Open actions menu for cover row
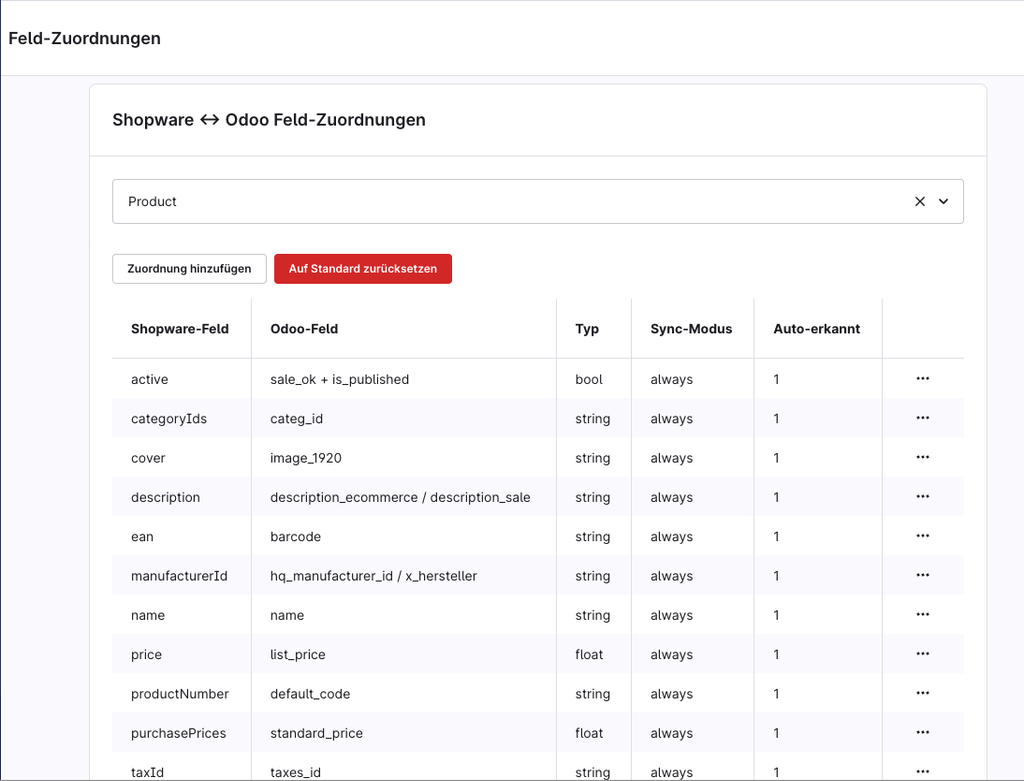 click(922, 457)
